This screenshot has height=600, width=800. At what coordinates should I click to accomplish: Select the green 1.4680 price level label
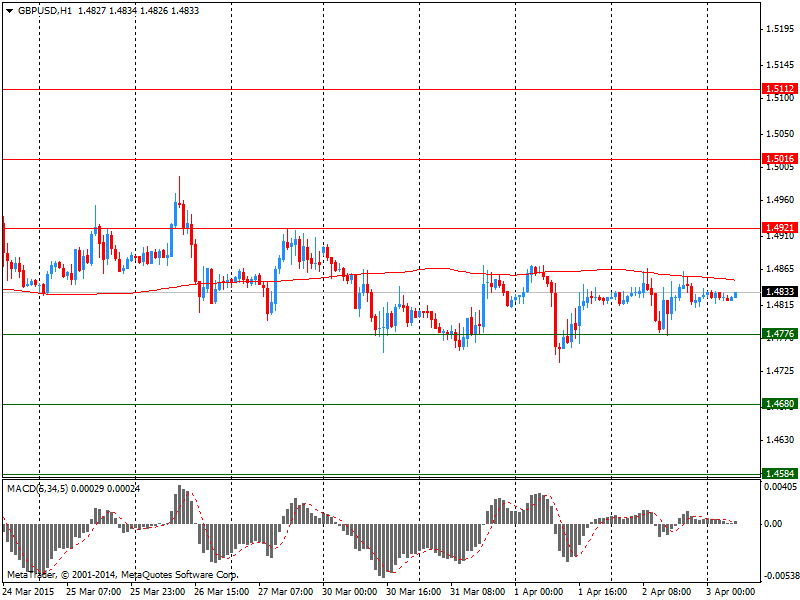780,404
